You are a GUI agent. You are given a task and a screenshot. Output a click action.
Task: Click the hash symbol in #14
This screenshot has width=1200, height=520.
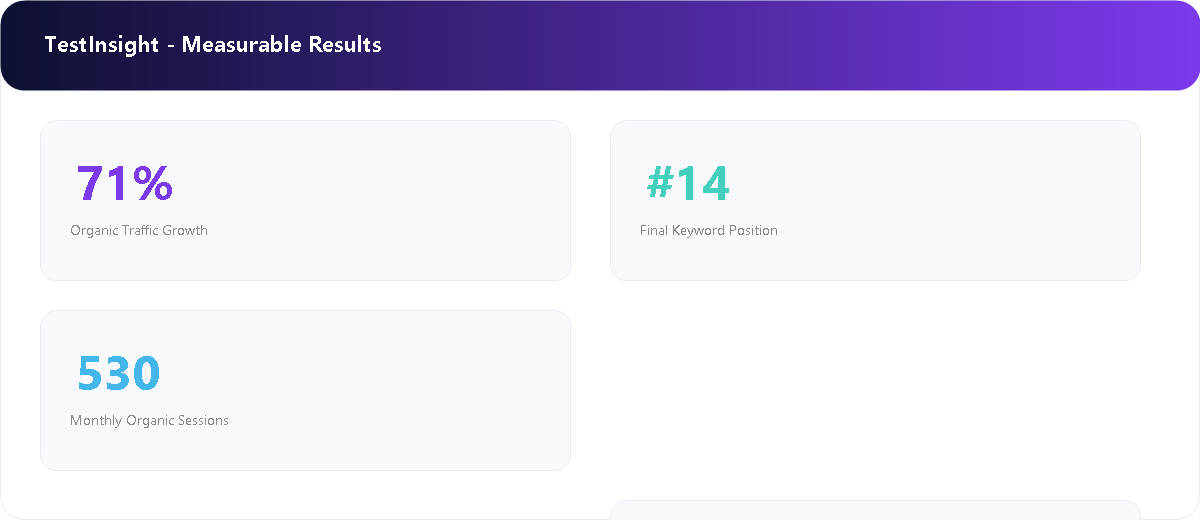[661, 183]
